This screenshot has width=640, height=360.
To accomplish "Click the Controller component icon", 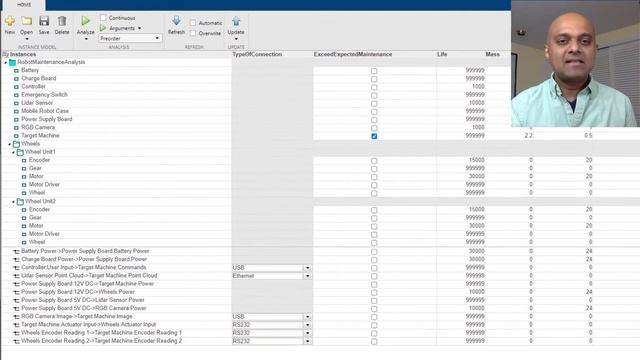I will (x=16, y=87).
